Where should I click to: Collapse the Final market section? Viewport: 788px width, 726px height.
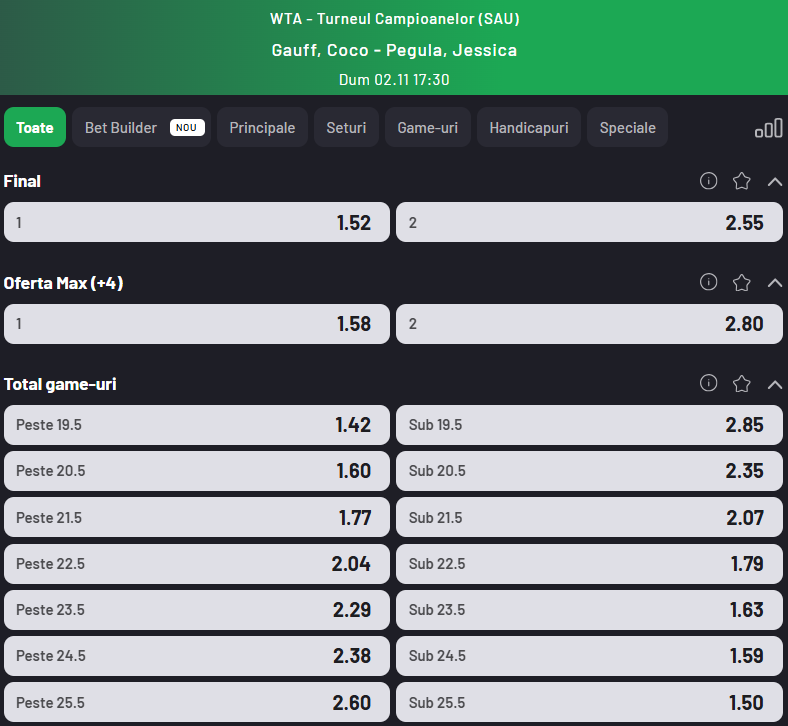tap(774, 181)
